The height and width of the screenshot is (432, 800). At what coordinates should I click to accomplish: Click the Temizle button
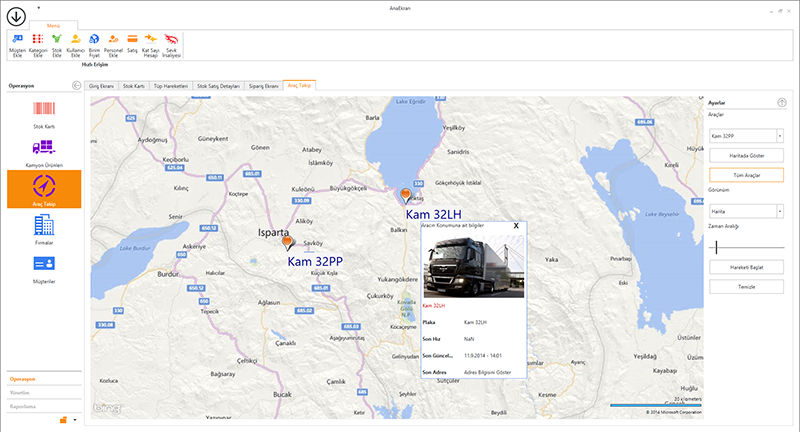click(746, 287)
